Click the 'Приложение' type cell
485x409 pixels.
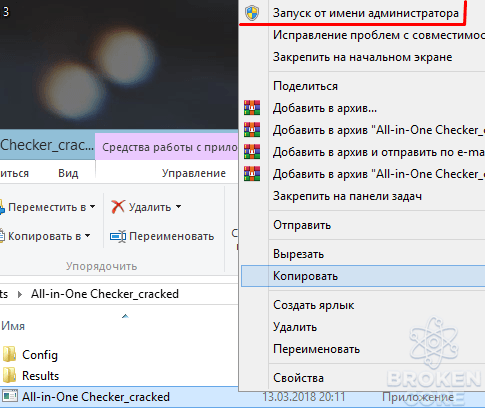(x=418, y=397)
